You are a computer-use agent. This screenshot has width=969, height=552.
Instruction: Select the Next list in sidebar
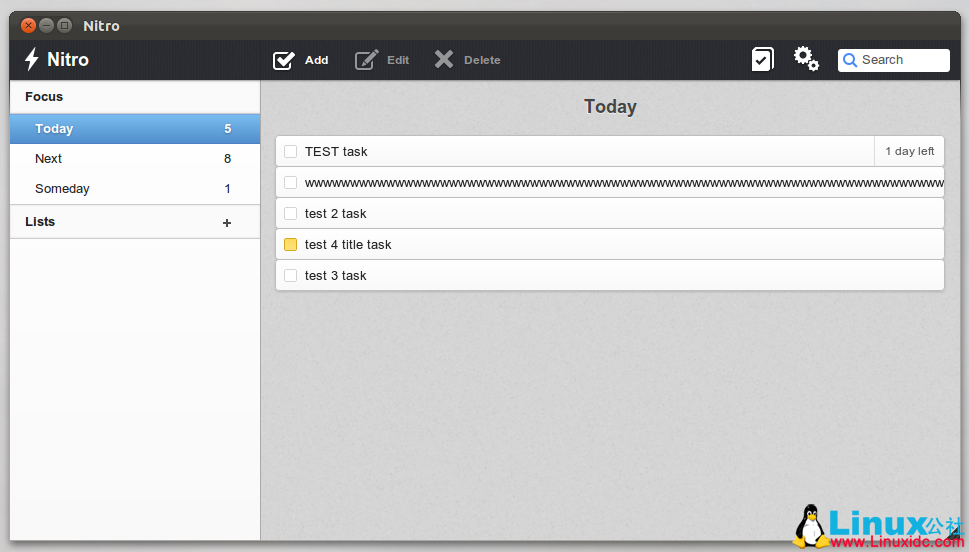pyautogui.click(x=48, y=159)
